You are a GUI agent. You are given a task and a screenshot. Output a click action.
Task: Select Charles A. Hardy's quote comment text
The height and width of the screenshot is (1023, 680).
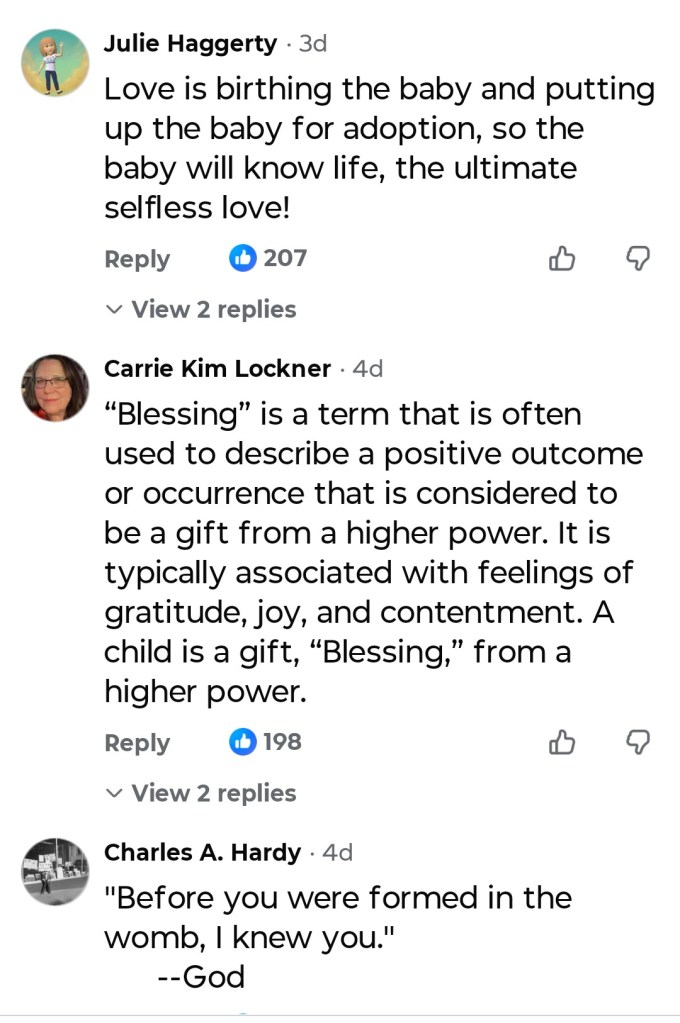coord(337,917)
